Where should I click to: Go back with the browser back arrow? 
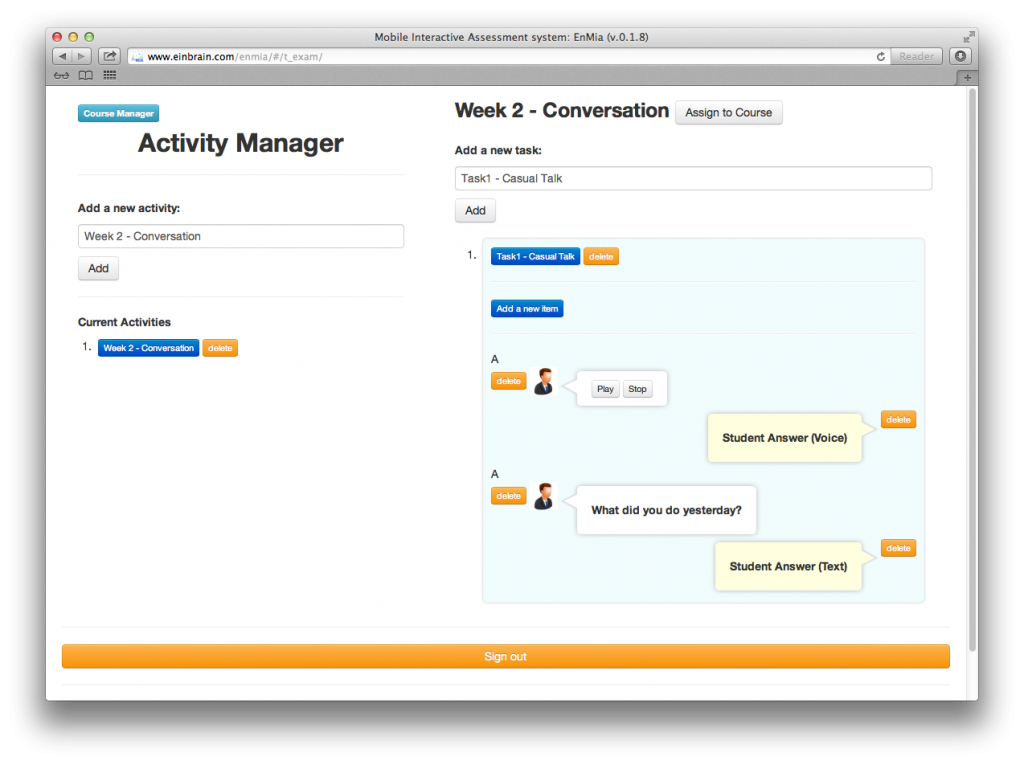tap(62, 57)
